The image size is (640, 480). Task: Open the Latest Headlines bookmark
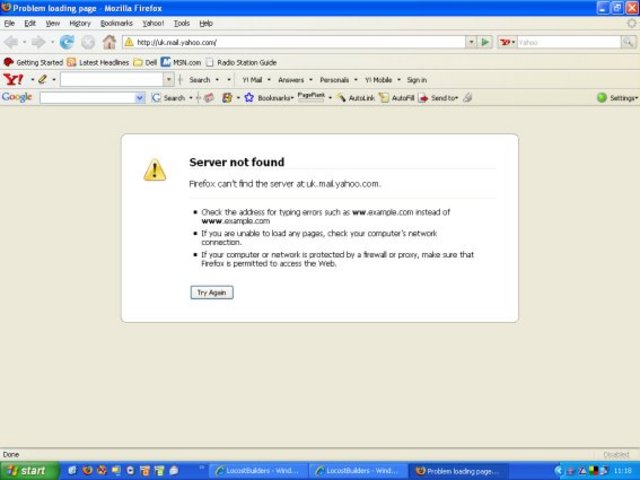tap(97, 62)
